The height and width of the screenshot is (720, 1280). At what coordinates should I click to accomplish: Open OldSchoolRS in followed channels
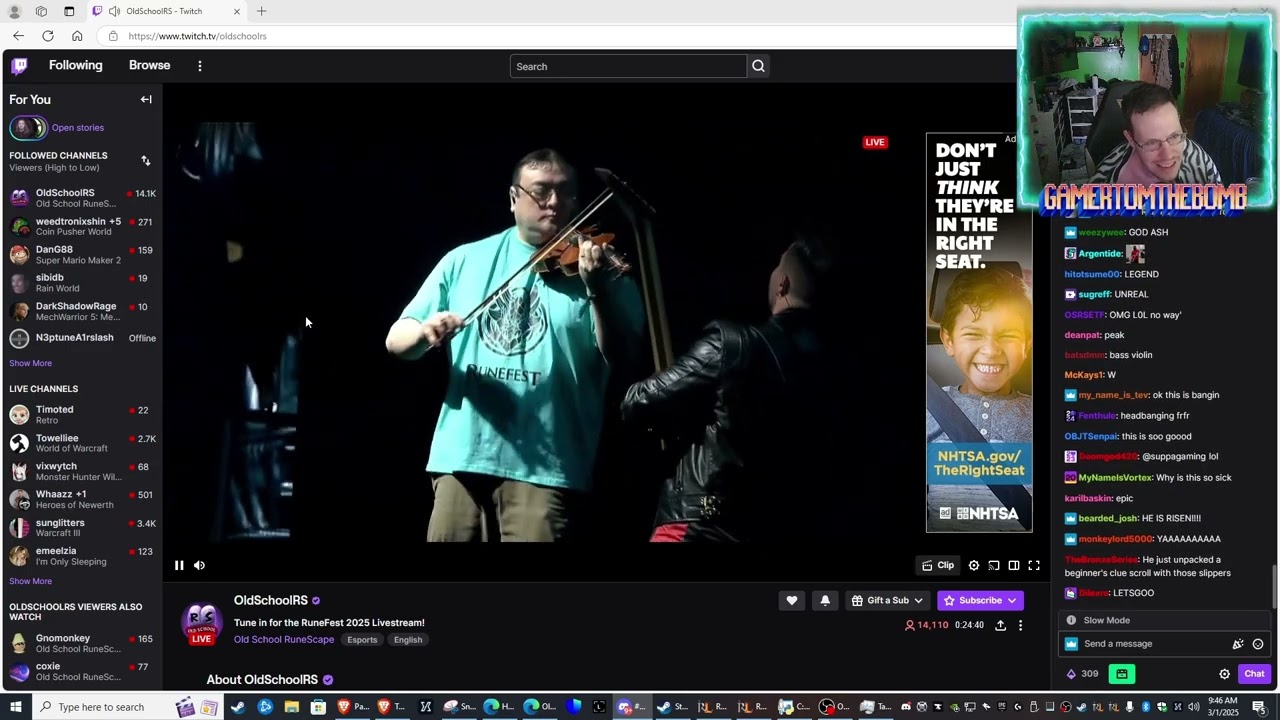point(81,198)
